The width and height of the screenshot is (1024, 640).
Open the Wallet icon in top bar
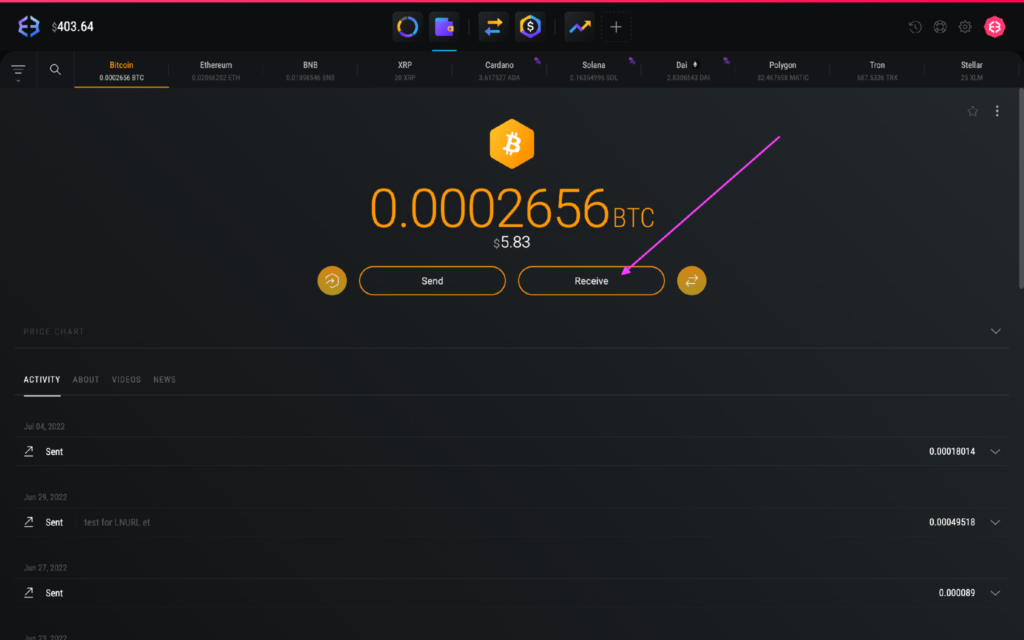(444, 27)
